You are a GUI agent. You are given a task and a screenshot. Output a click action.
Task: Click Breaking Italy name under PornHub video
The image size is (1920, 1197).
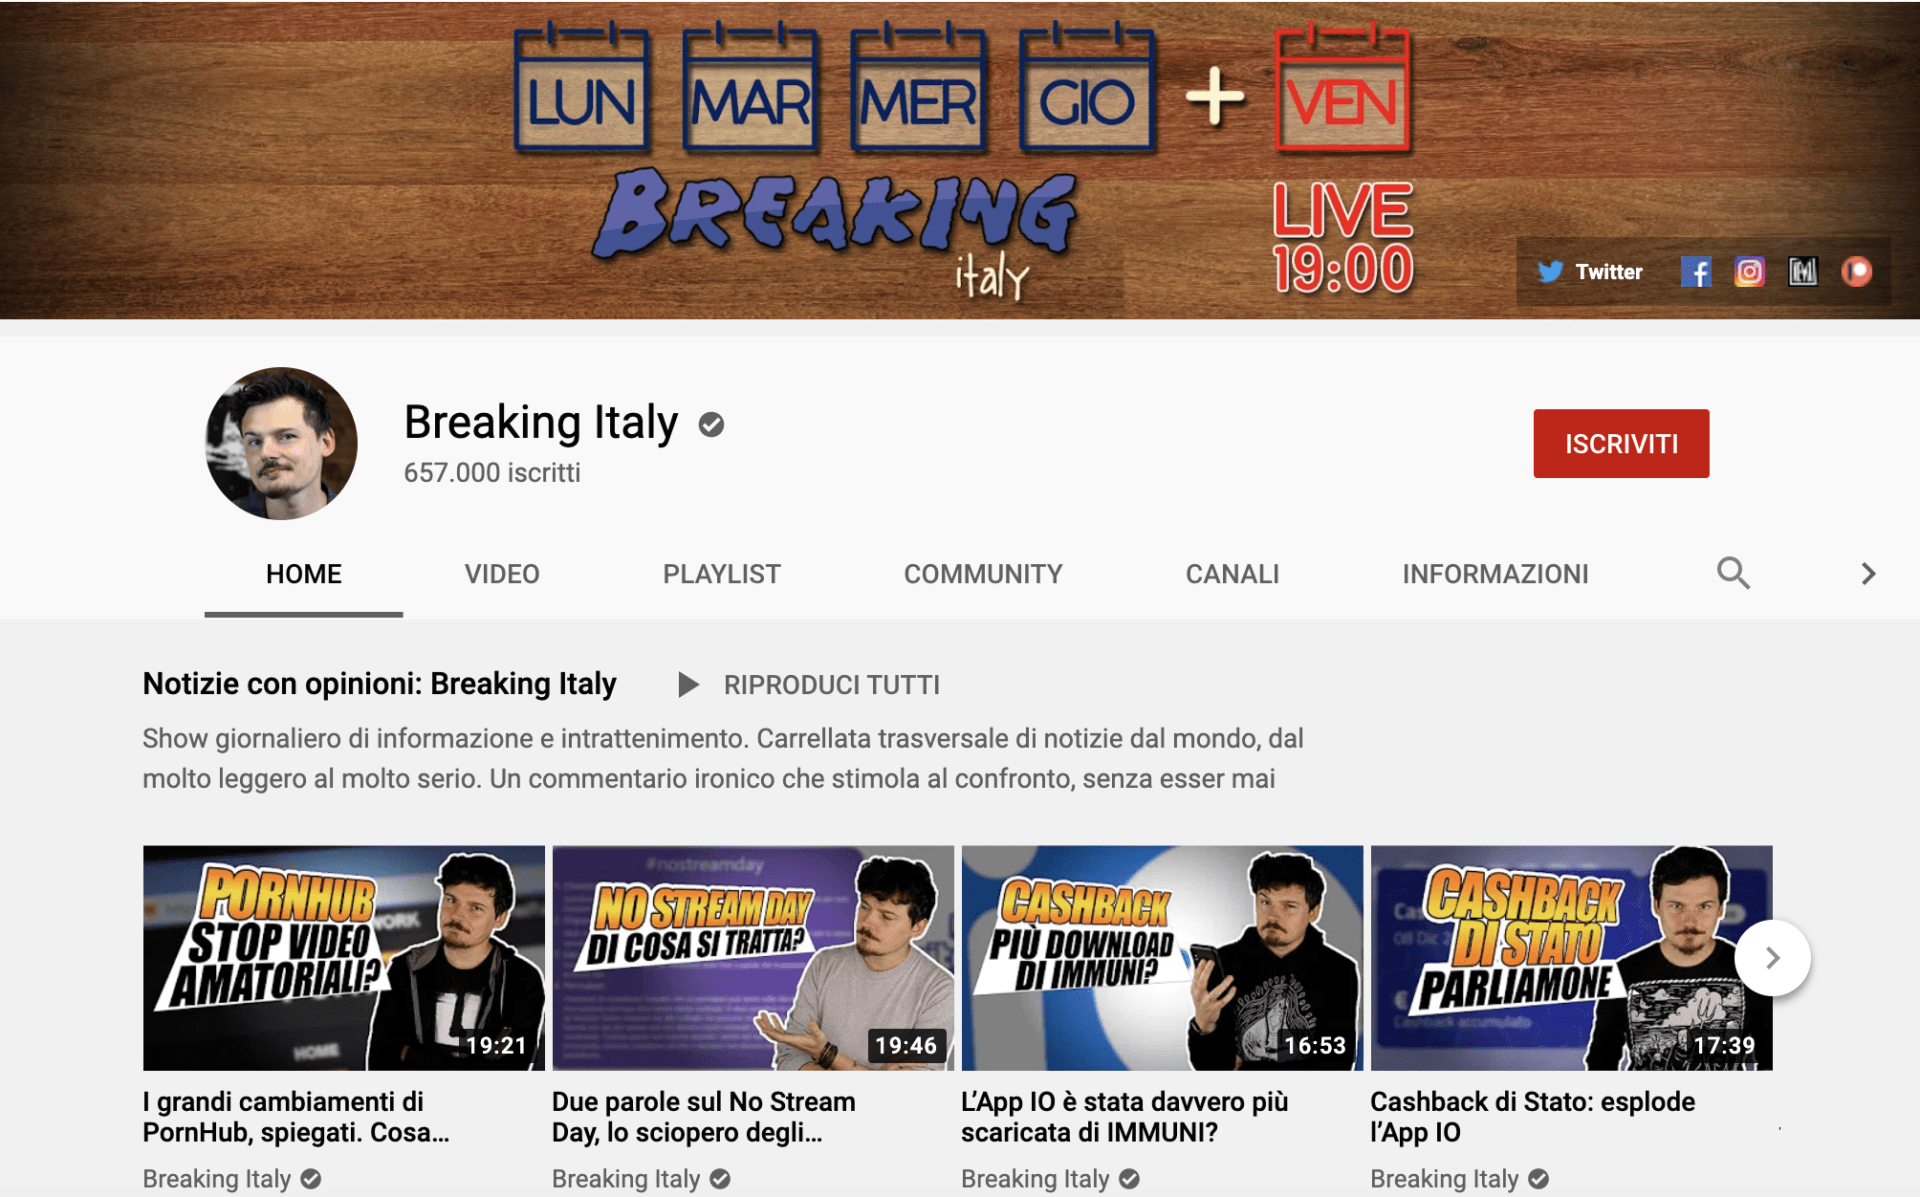[x=217, y=1179]
